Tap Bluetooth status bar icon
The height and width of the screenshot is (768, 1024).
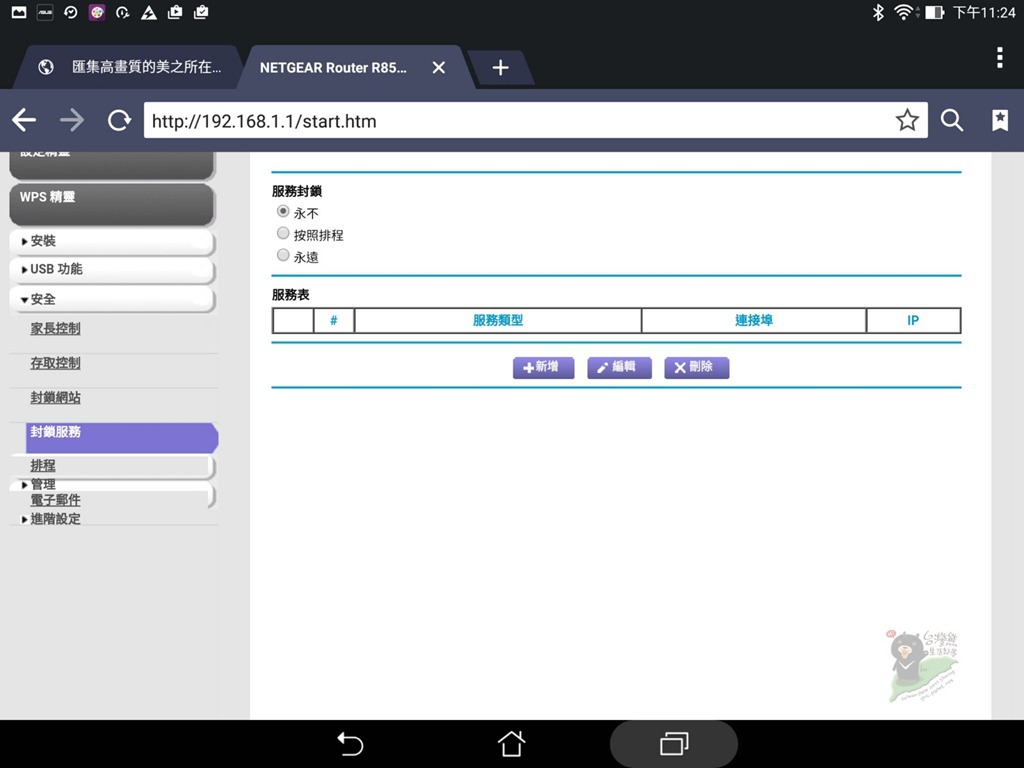[x=878, y=12]
